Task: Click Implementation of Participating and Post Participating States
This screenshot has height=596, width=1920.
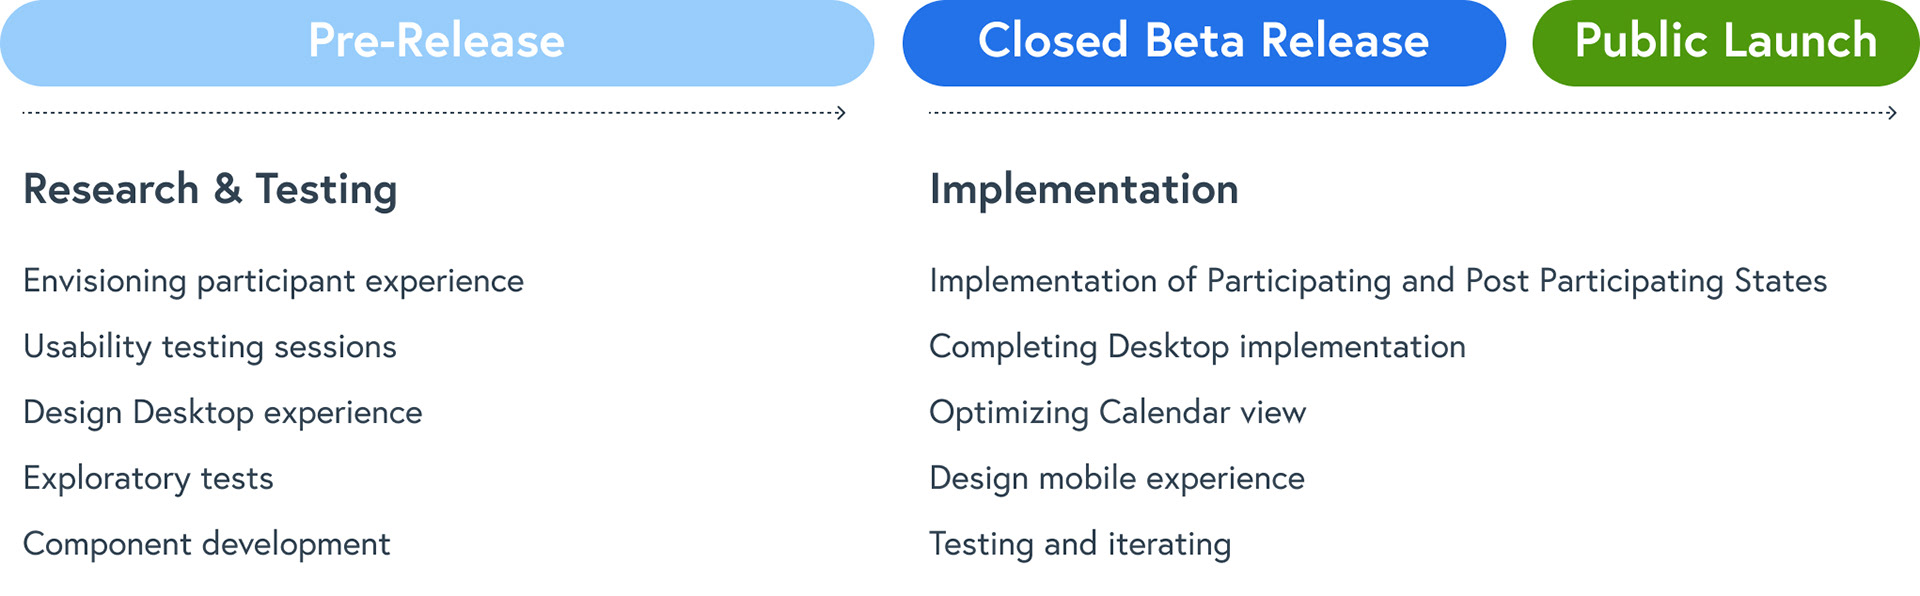Action: 1378,282
